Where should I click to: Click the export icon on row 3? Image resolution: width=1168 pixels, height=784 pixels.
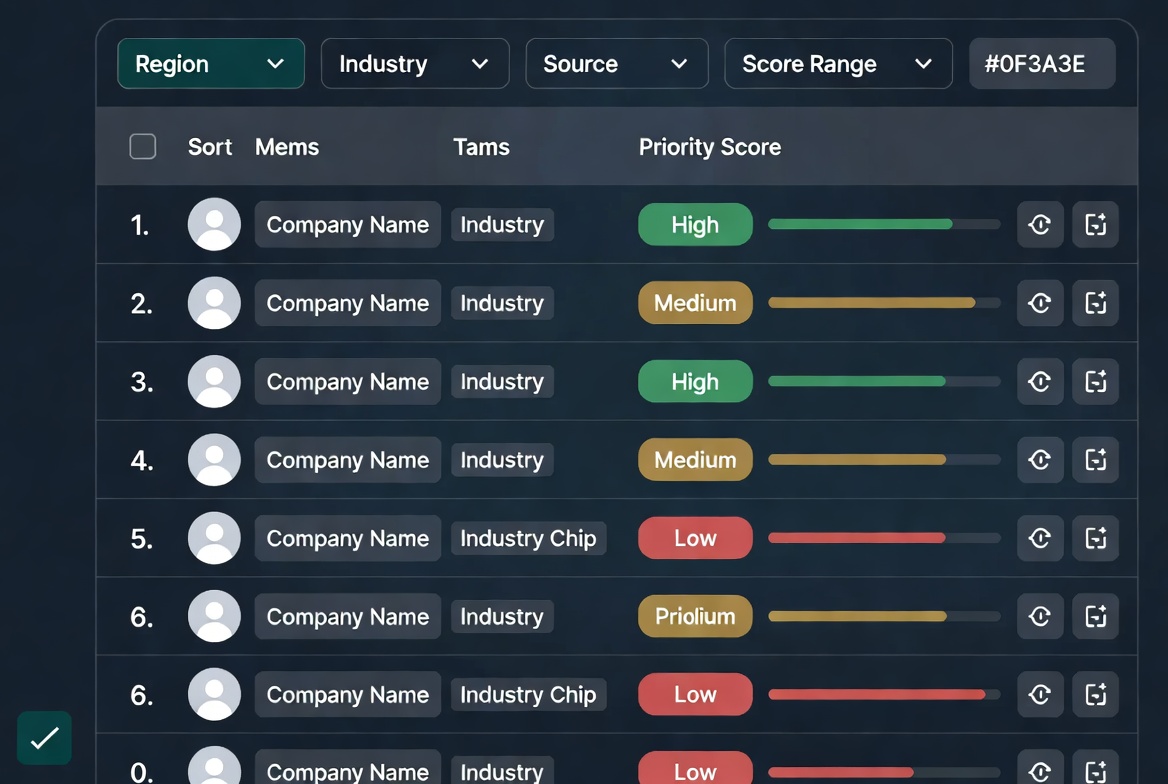click(x=1096, y=381)
